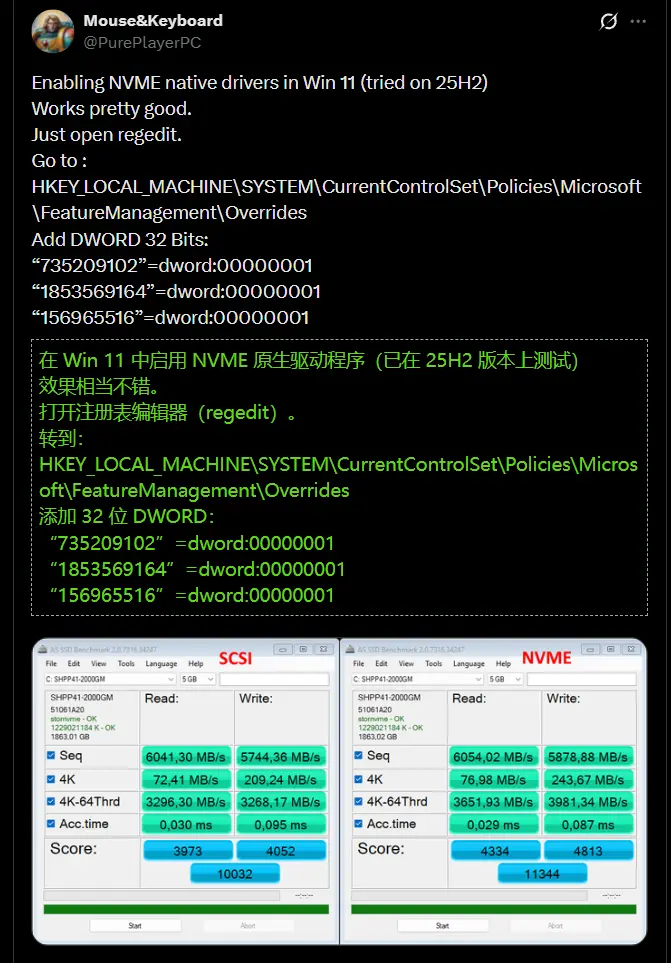Click the red NVME label in title bar
The image size is (671, 963).
(x=546, y=658)
